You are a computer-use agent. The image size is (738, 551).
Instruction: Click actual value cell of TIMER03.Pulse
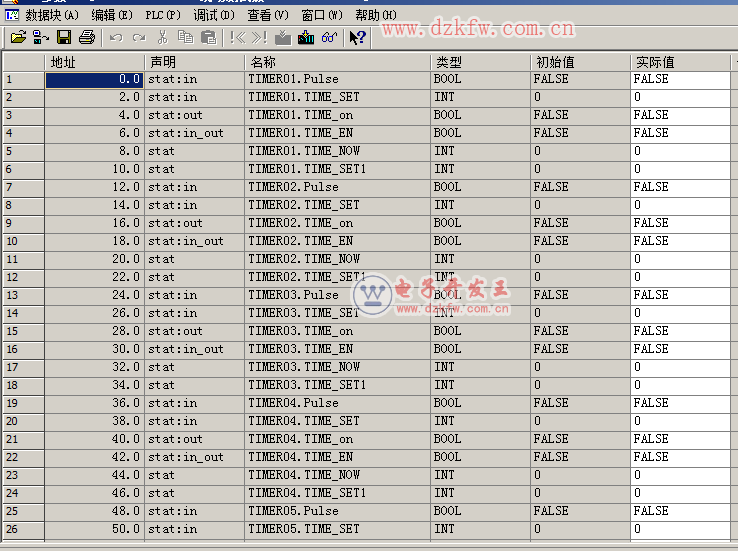(680, 295)
